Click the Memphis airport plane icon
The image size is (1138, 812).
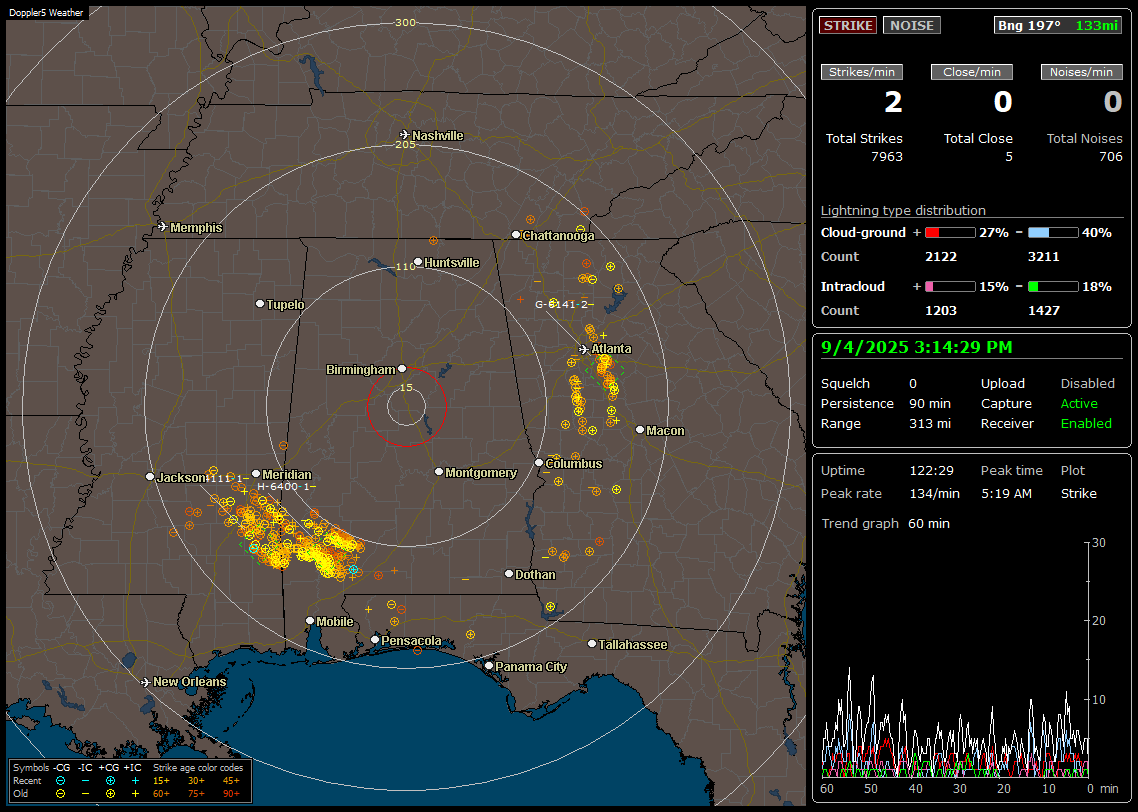tap(163, 227)
